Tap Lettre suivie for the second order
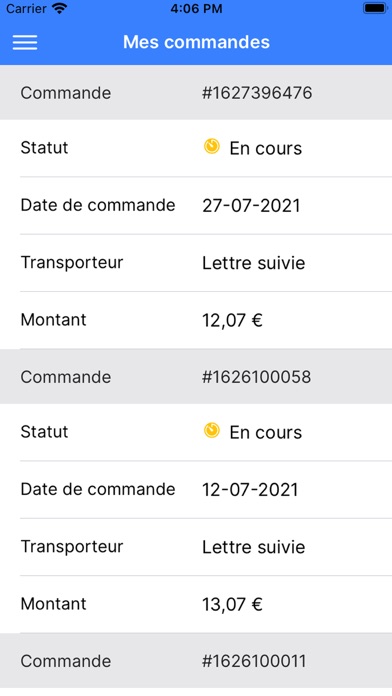The image size is (392, 696). (x=253, y=547)
